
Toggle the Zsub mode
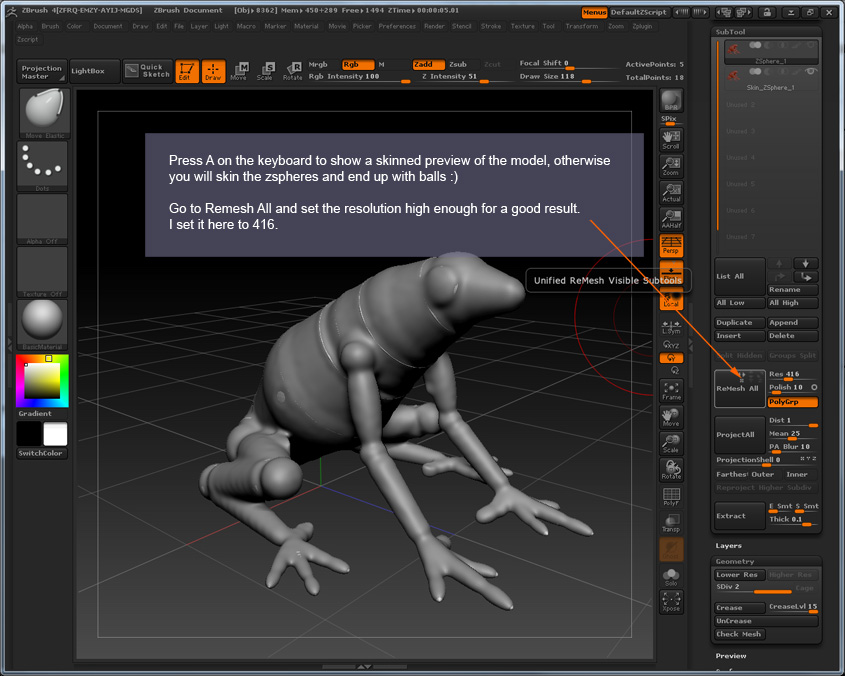point(458,65)
